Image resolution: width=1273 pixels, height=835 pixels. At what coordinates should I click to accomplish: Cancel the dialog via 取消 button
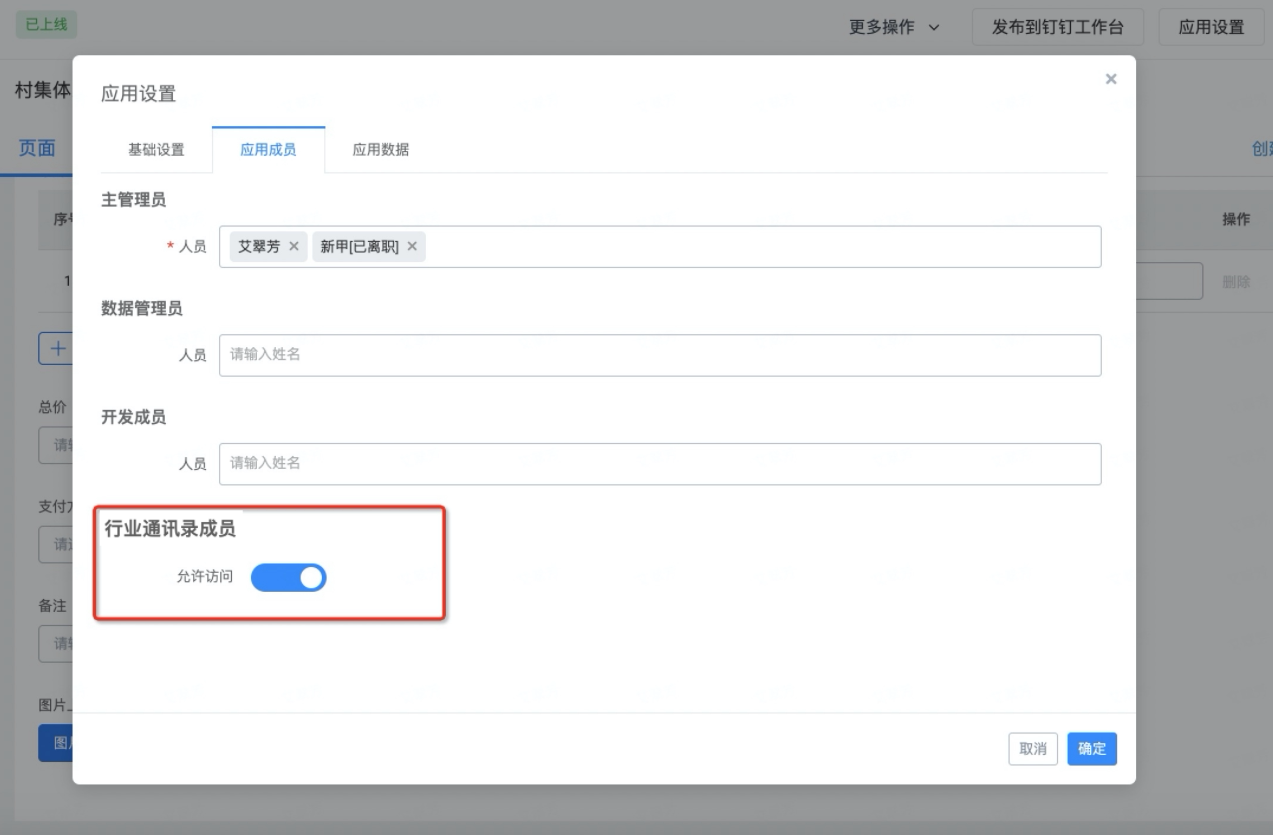click(x=1033, y=749)
